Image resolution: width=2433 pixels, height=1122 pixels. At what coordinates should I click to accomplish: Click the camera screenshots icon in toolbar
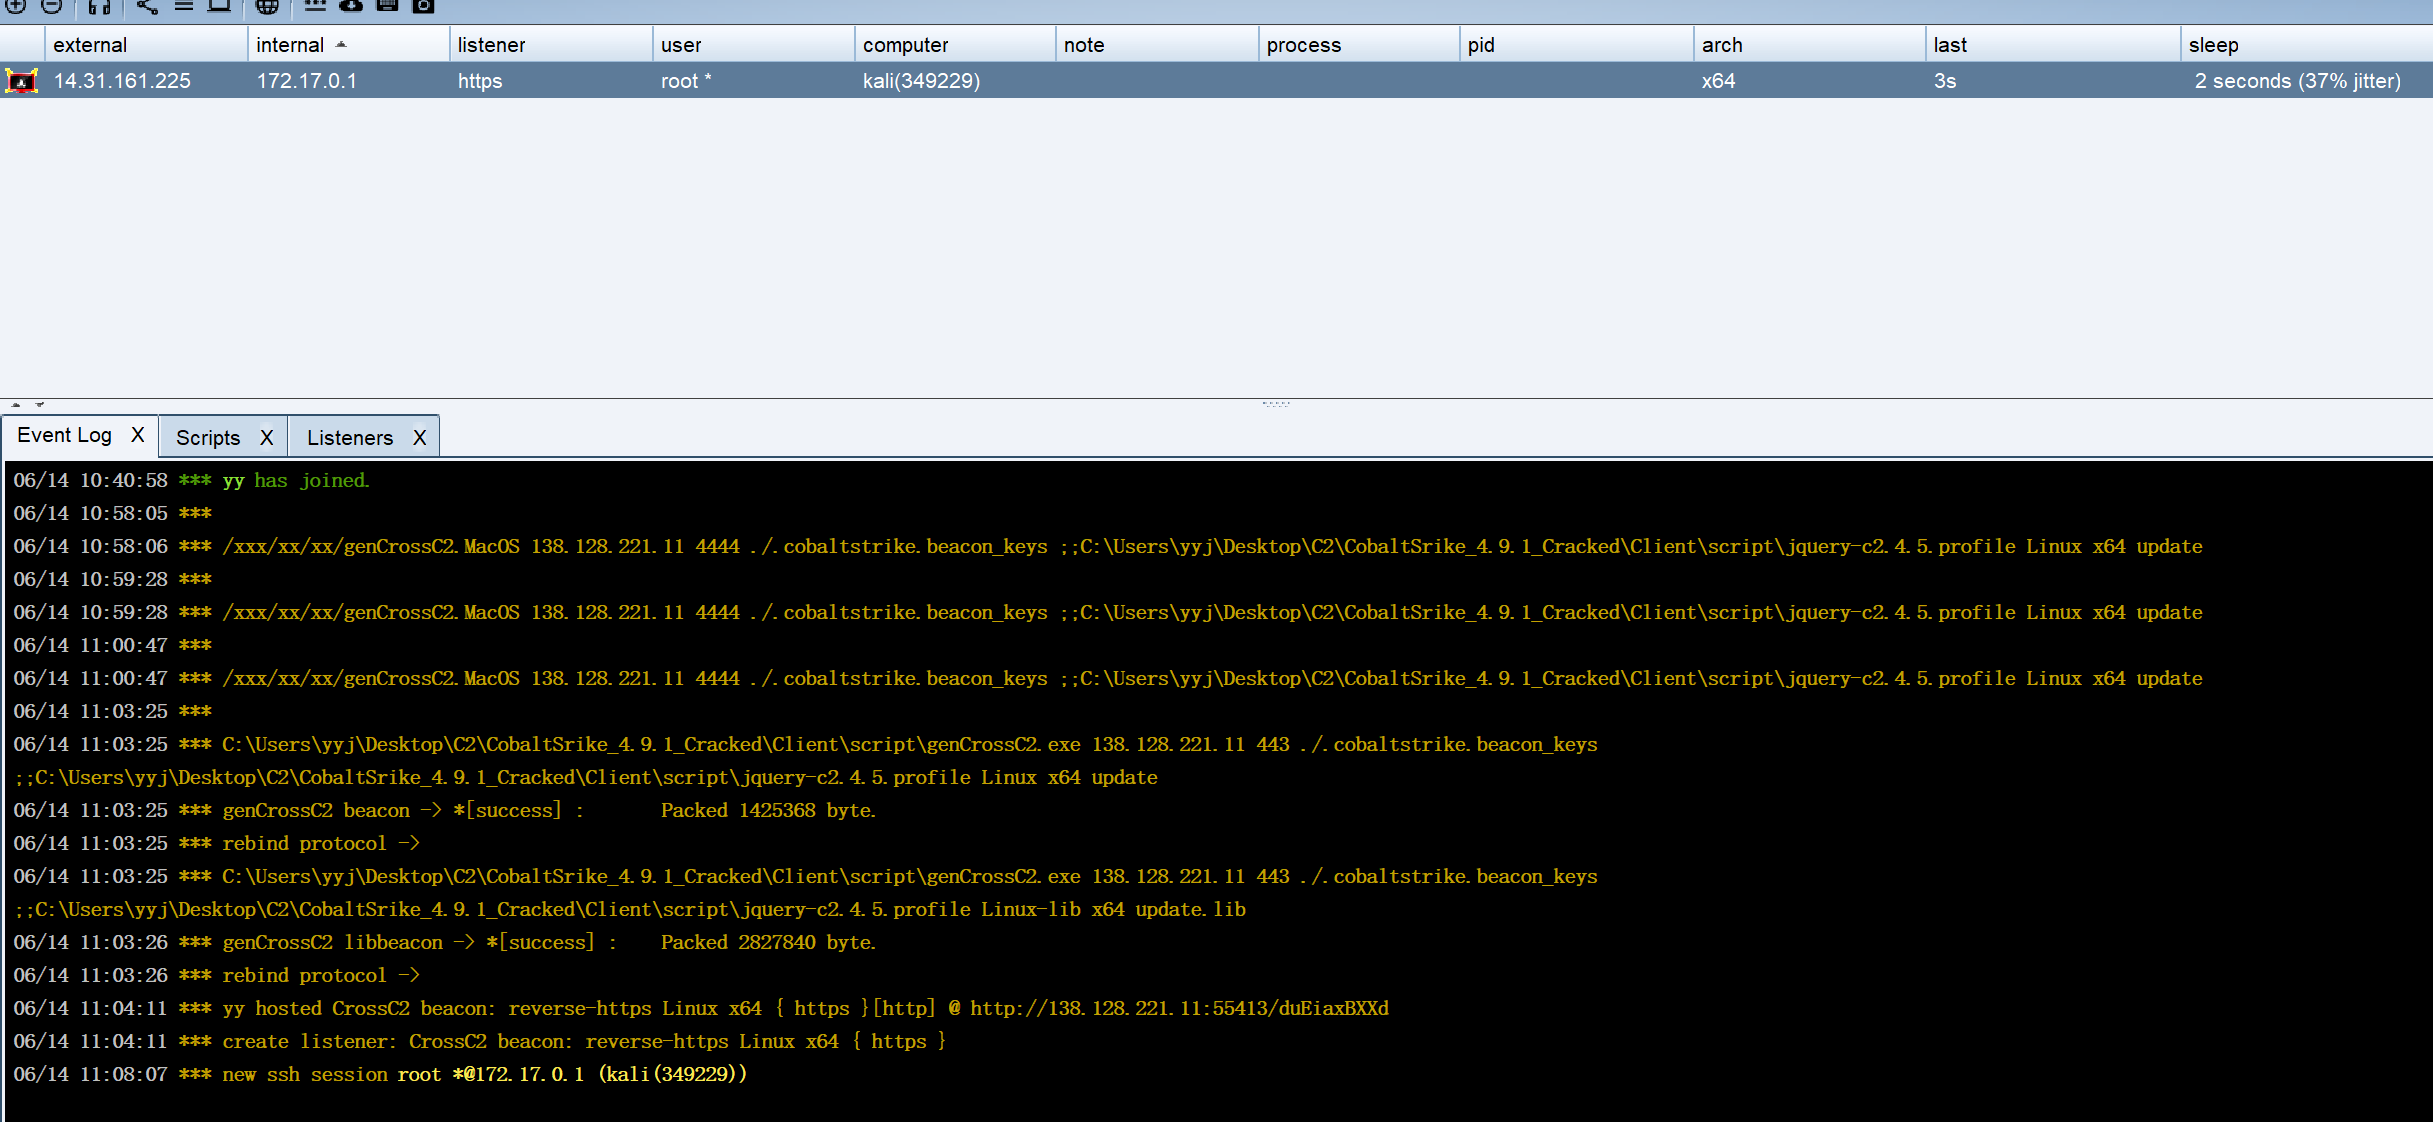[424, 6]
